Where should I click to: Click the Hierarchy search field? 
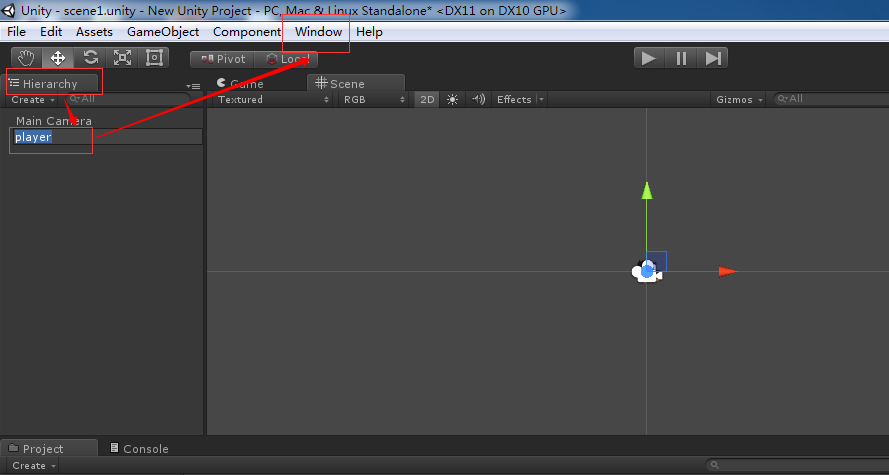127,99
